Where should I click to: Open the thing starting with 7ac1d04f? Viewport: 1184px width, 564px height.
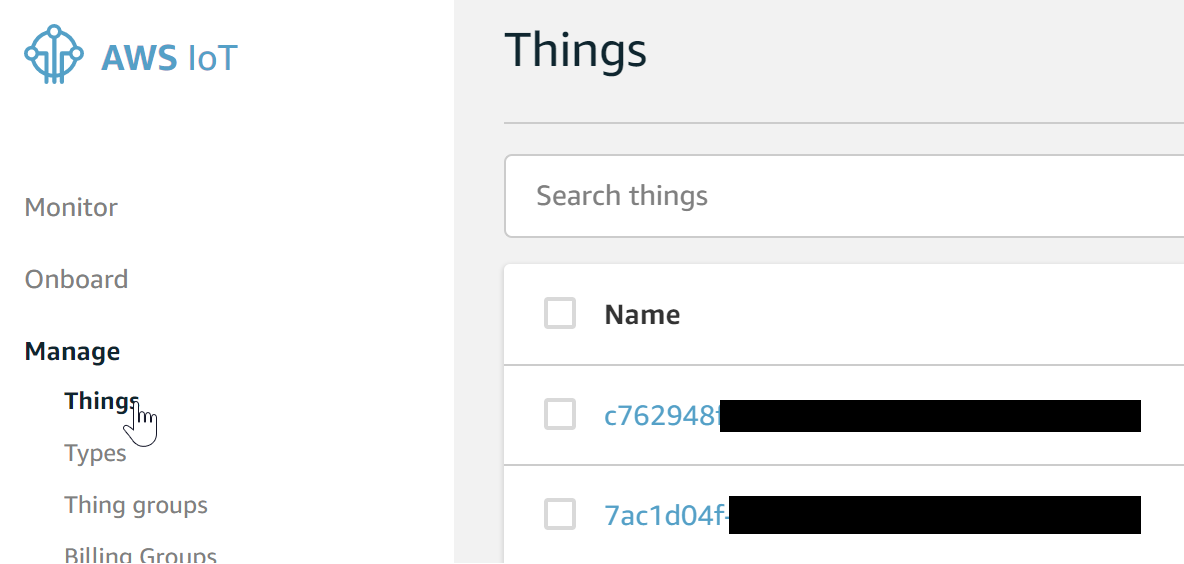665,516
